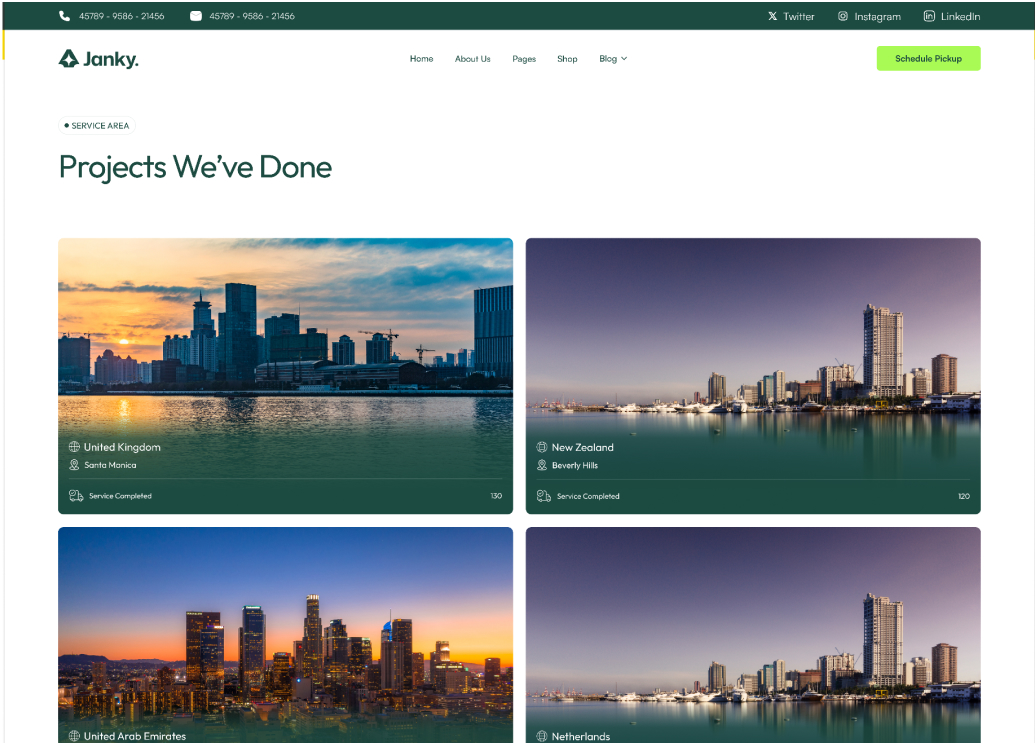The image size is (1035, 743).
Task: Open the Shop menu item
Action: point(567,59)
